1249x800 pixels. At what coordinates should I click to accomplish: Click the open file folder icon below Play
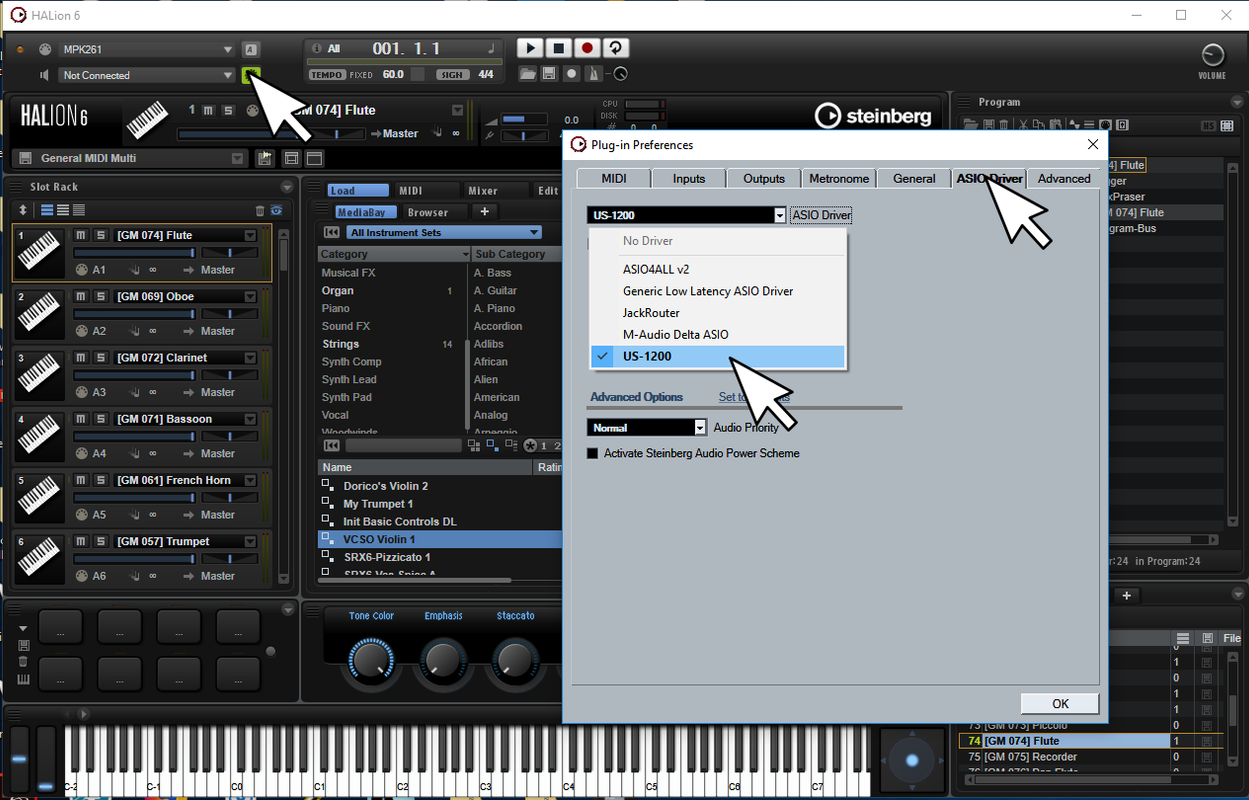click(528, 74)
